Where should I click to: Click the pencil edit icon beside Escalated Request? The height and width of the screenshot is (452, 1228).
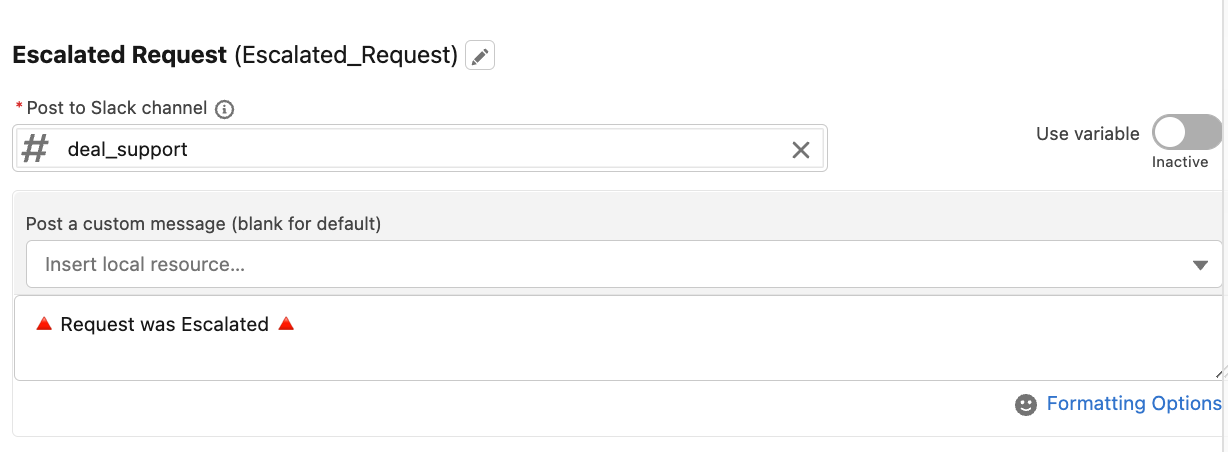[x=480, y=55]
